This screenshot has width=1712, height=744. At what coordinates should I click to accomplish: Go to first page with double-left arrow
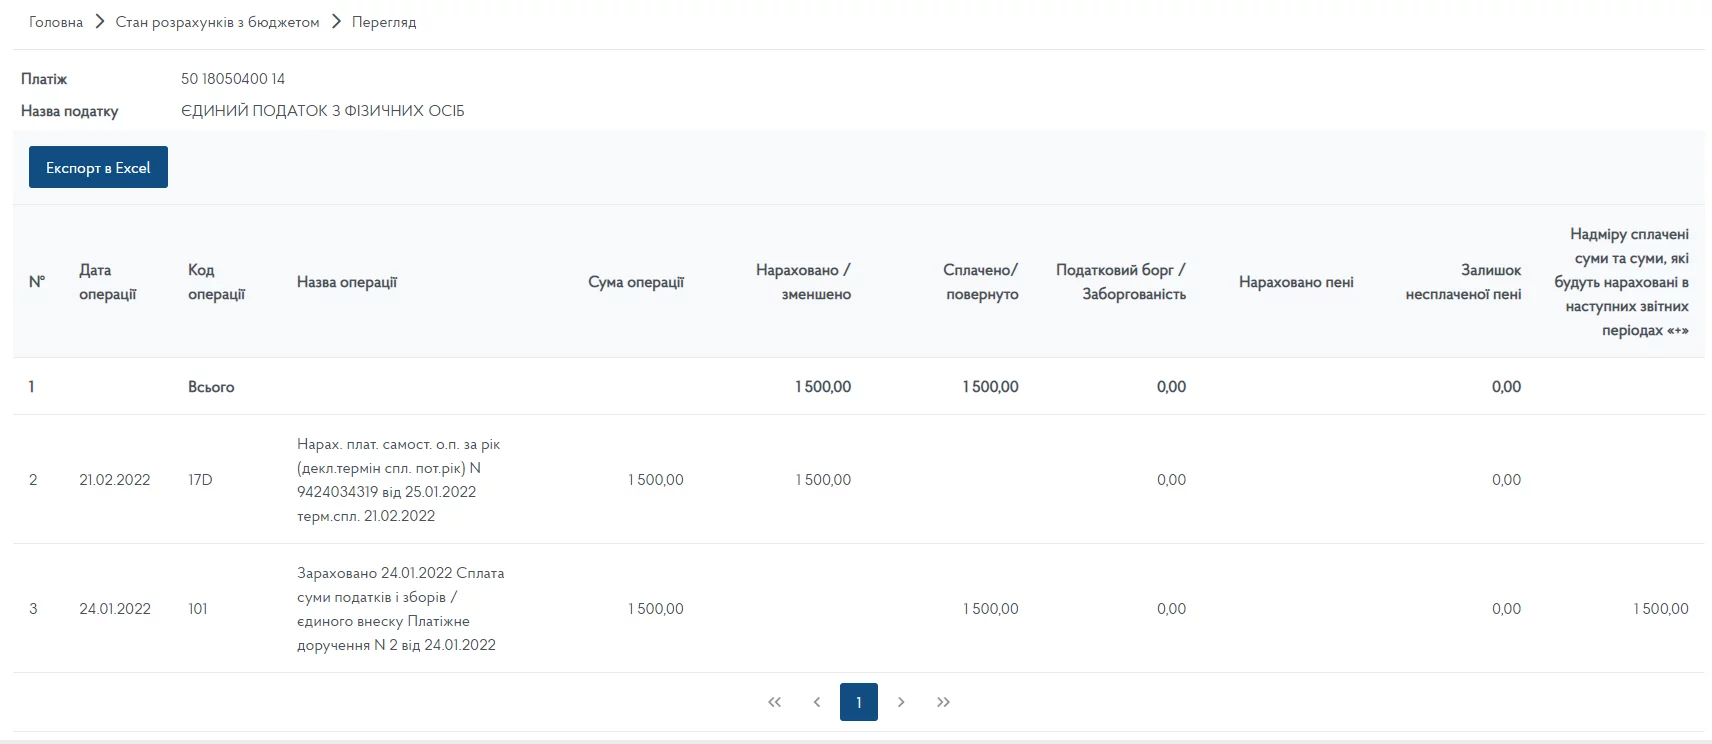point(774,702)
